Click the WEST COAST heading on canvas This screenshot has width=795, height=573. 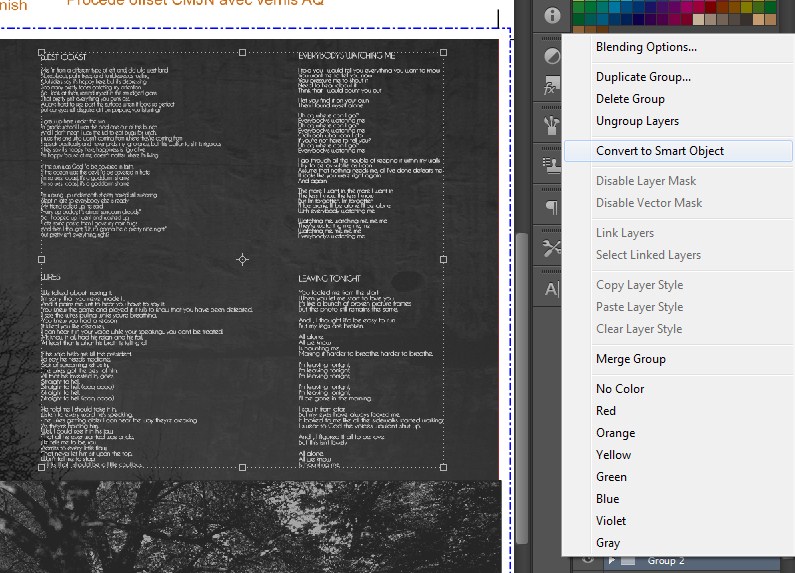pos(63,57)
